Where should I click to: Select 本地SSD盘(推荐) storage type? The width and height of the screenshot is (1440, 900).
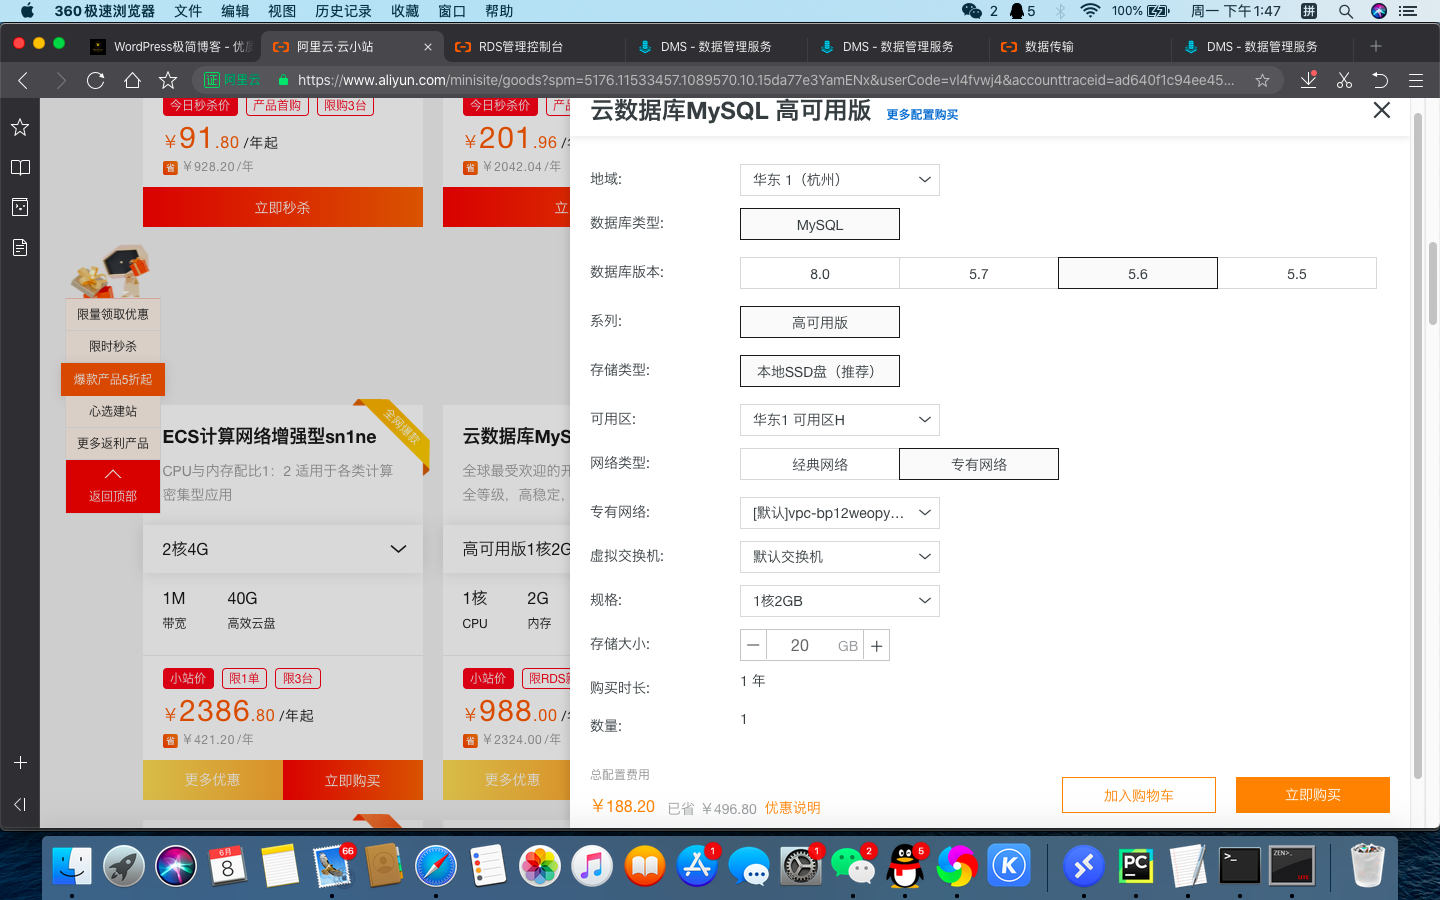click(x=820, y=371)
